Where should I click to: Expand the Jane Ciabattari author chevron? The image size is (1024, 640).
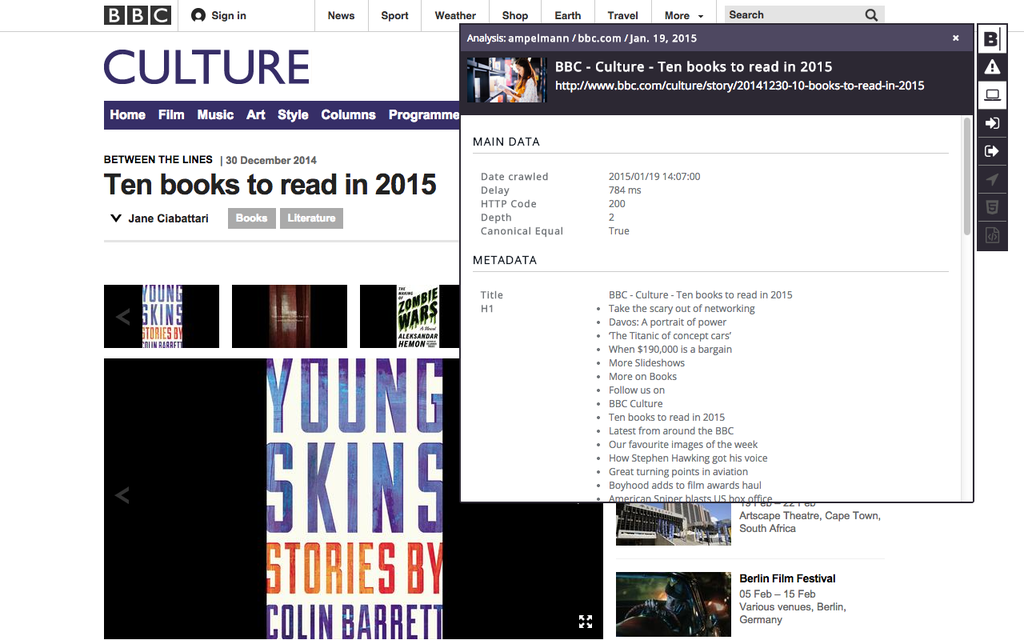(116, 218)
